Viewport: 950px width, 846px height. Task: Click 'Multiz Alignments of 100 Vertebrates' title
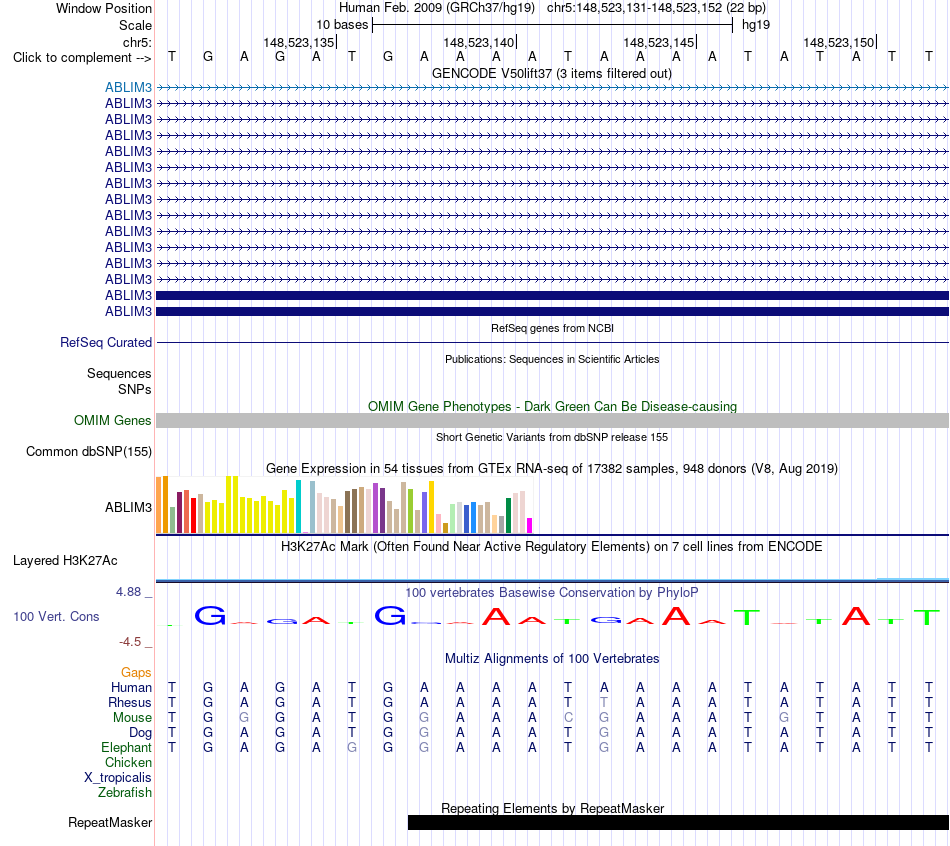pyautogui.click(x=552, y=659)
